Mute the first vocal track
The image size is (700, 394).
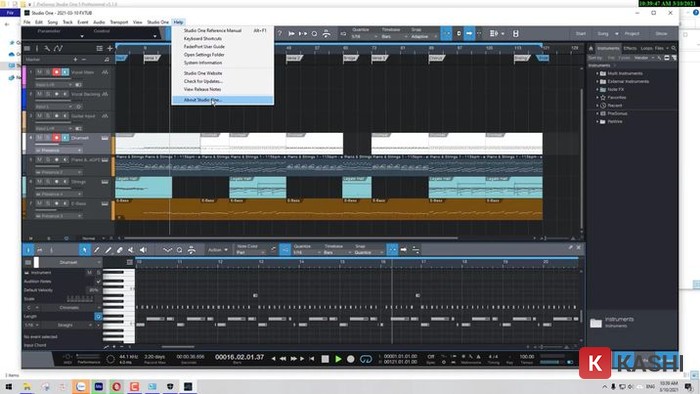[x=39, y=72]
